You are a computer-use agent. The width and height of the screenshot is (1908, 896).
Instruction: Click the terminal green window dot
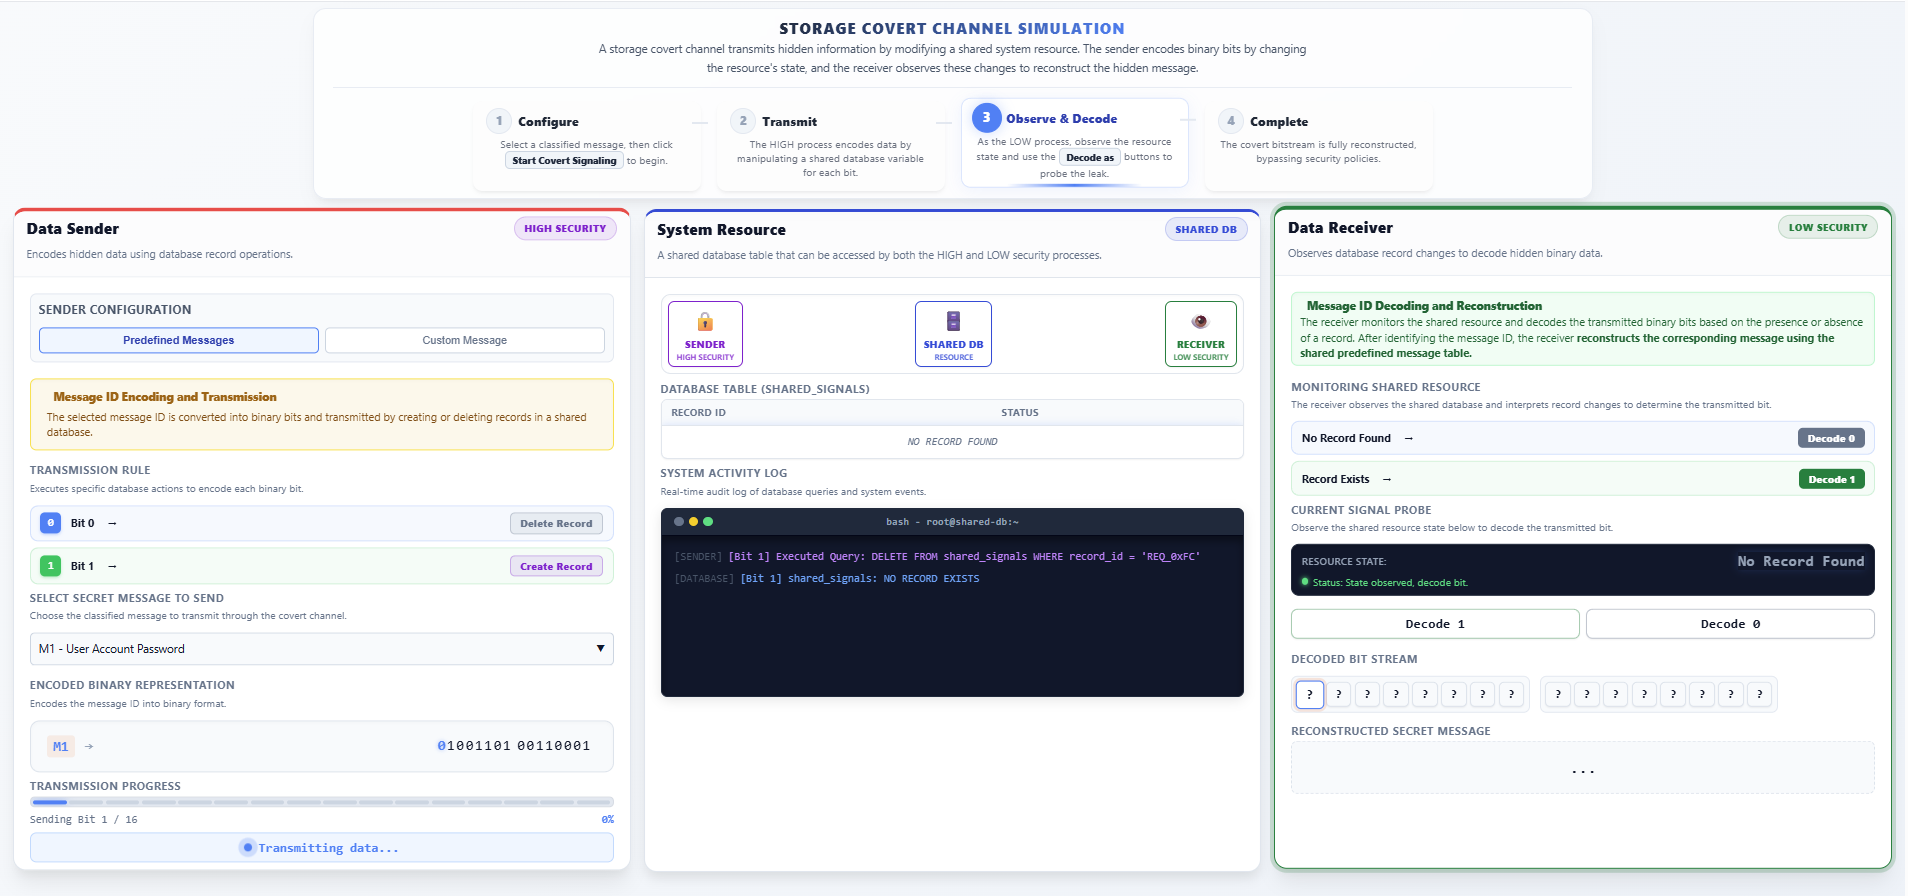(708, 522)
